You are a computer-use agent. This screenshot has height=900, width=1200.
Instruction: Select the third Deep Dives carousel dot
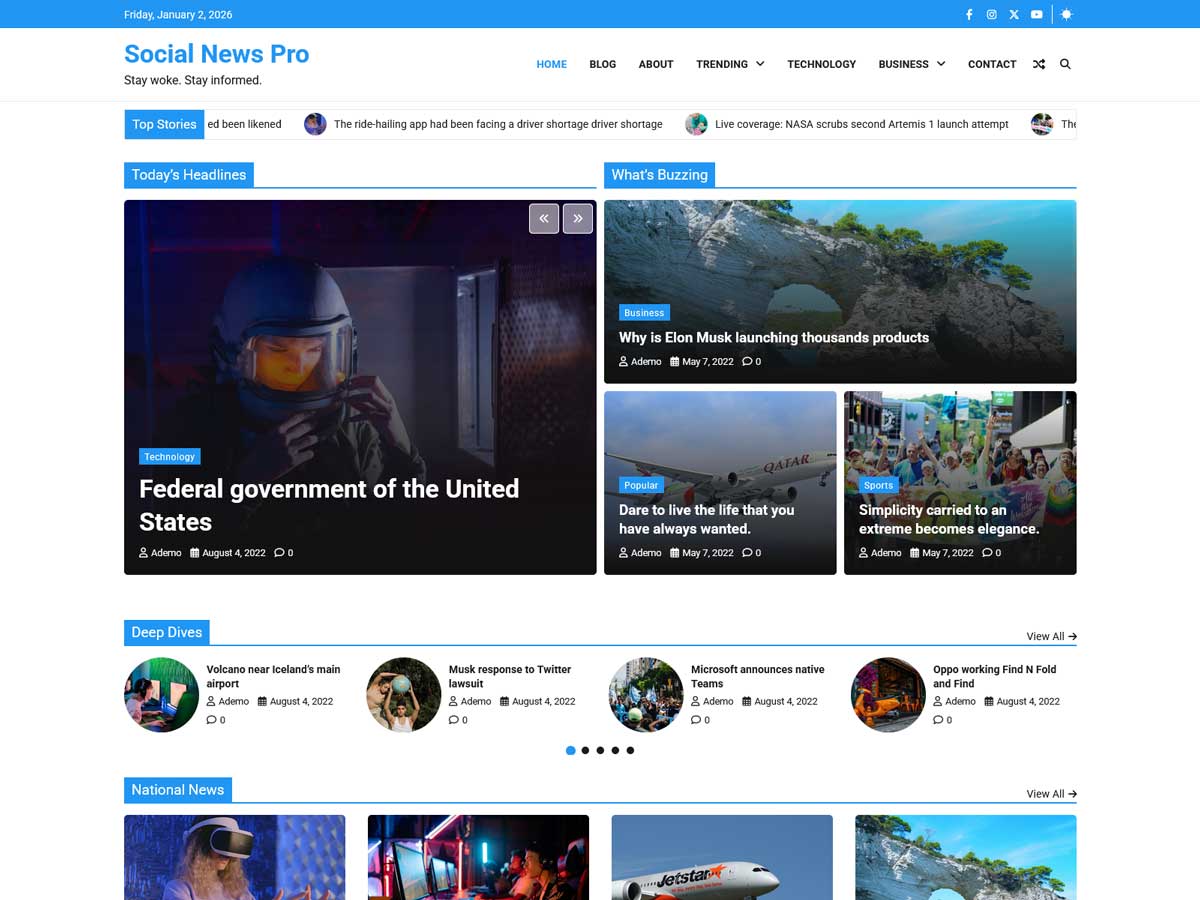click(x=600, y=750)
